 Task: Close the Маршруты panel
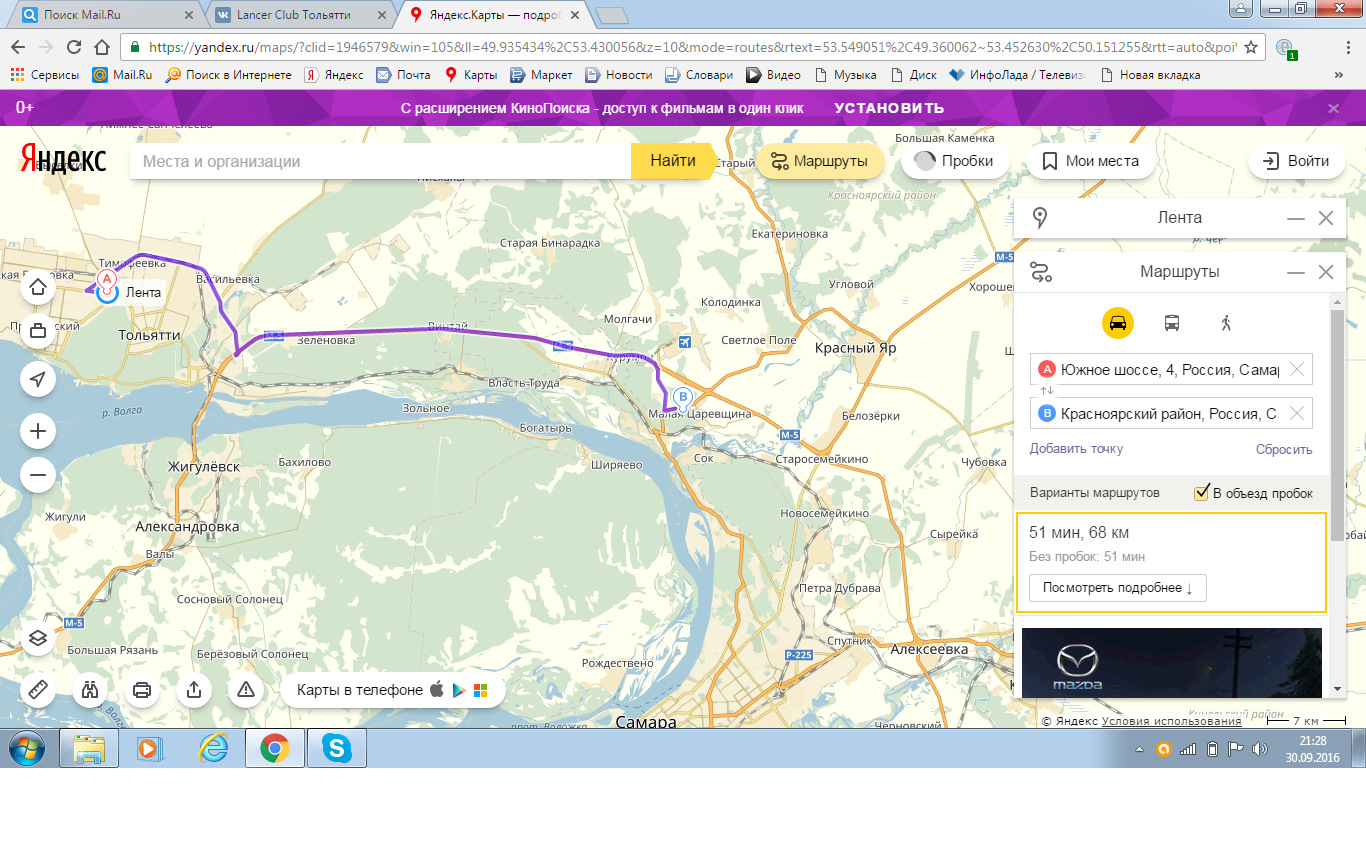pos(1326,272)
